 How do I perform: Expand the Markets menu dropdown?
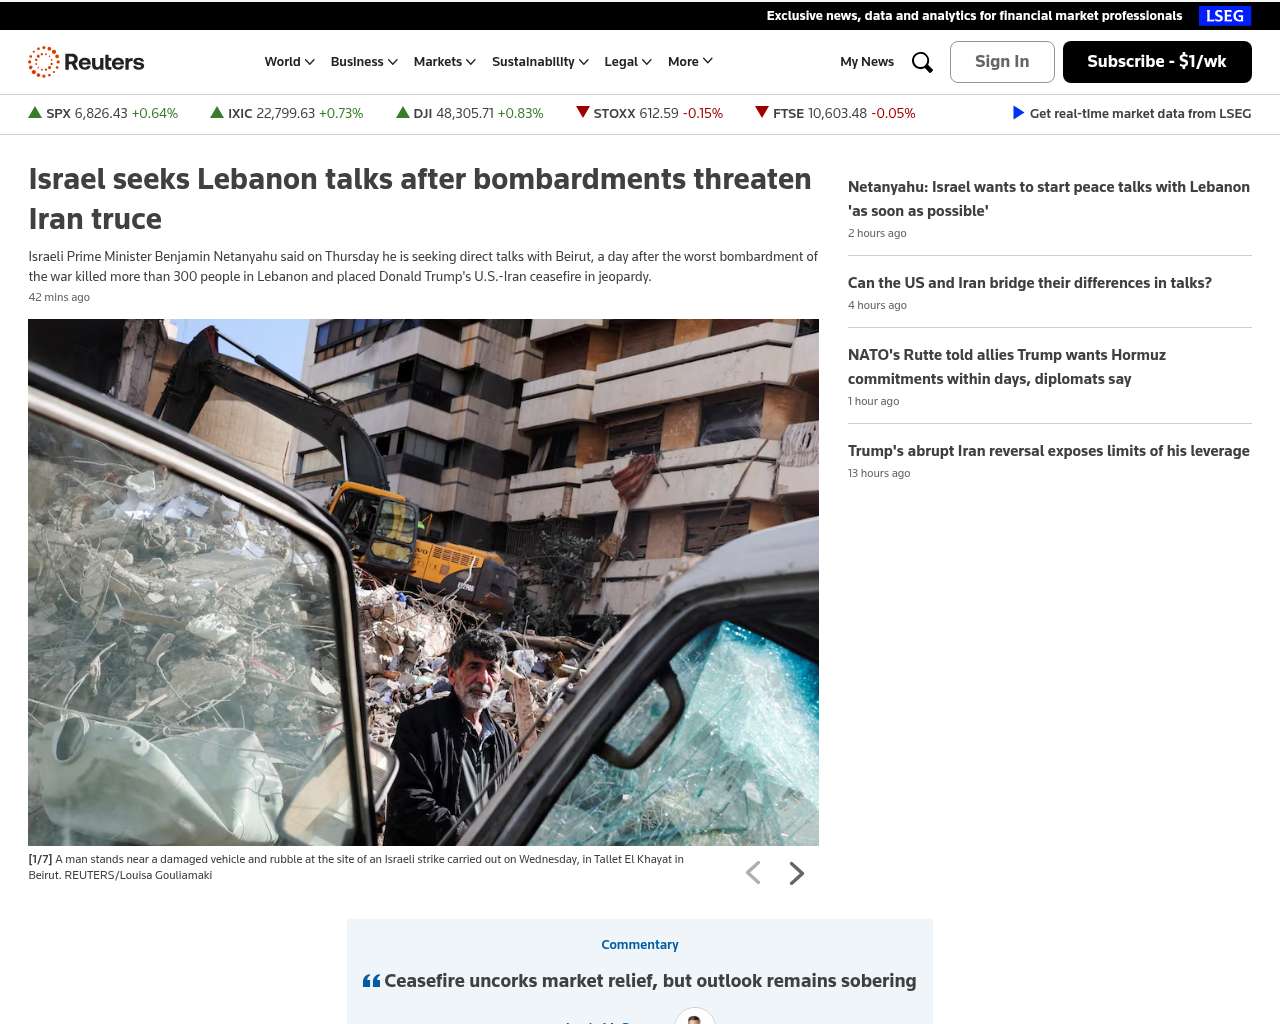445,62
